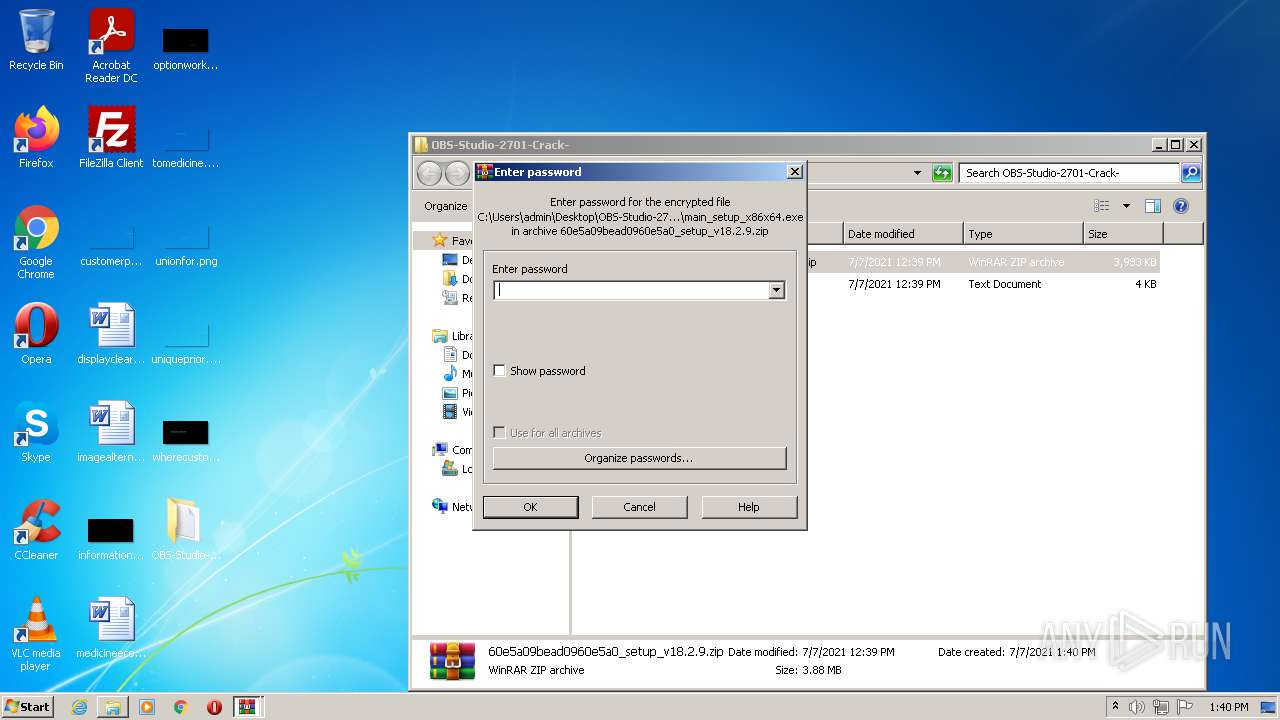1280x720 pixels.
Task: Open the Recycle Bin desktop icon
Action: (36, 41)
